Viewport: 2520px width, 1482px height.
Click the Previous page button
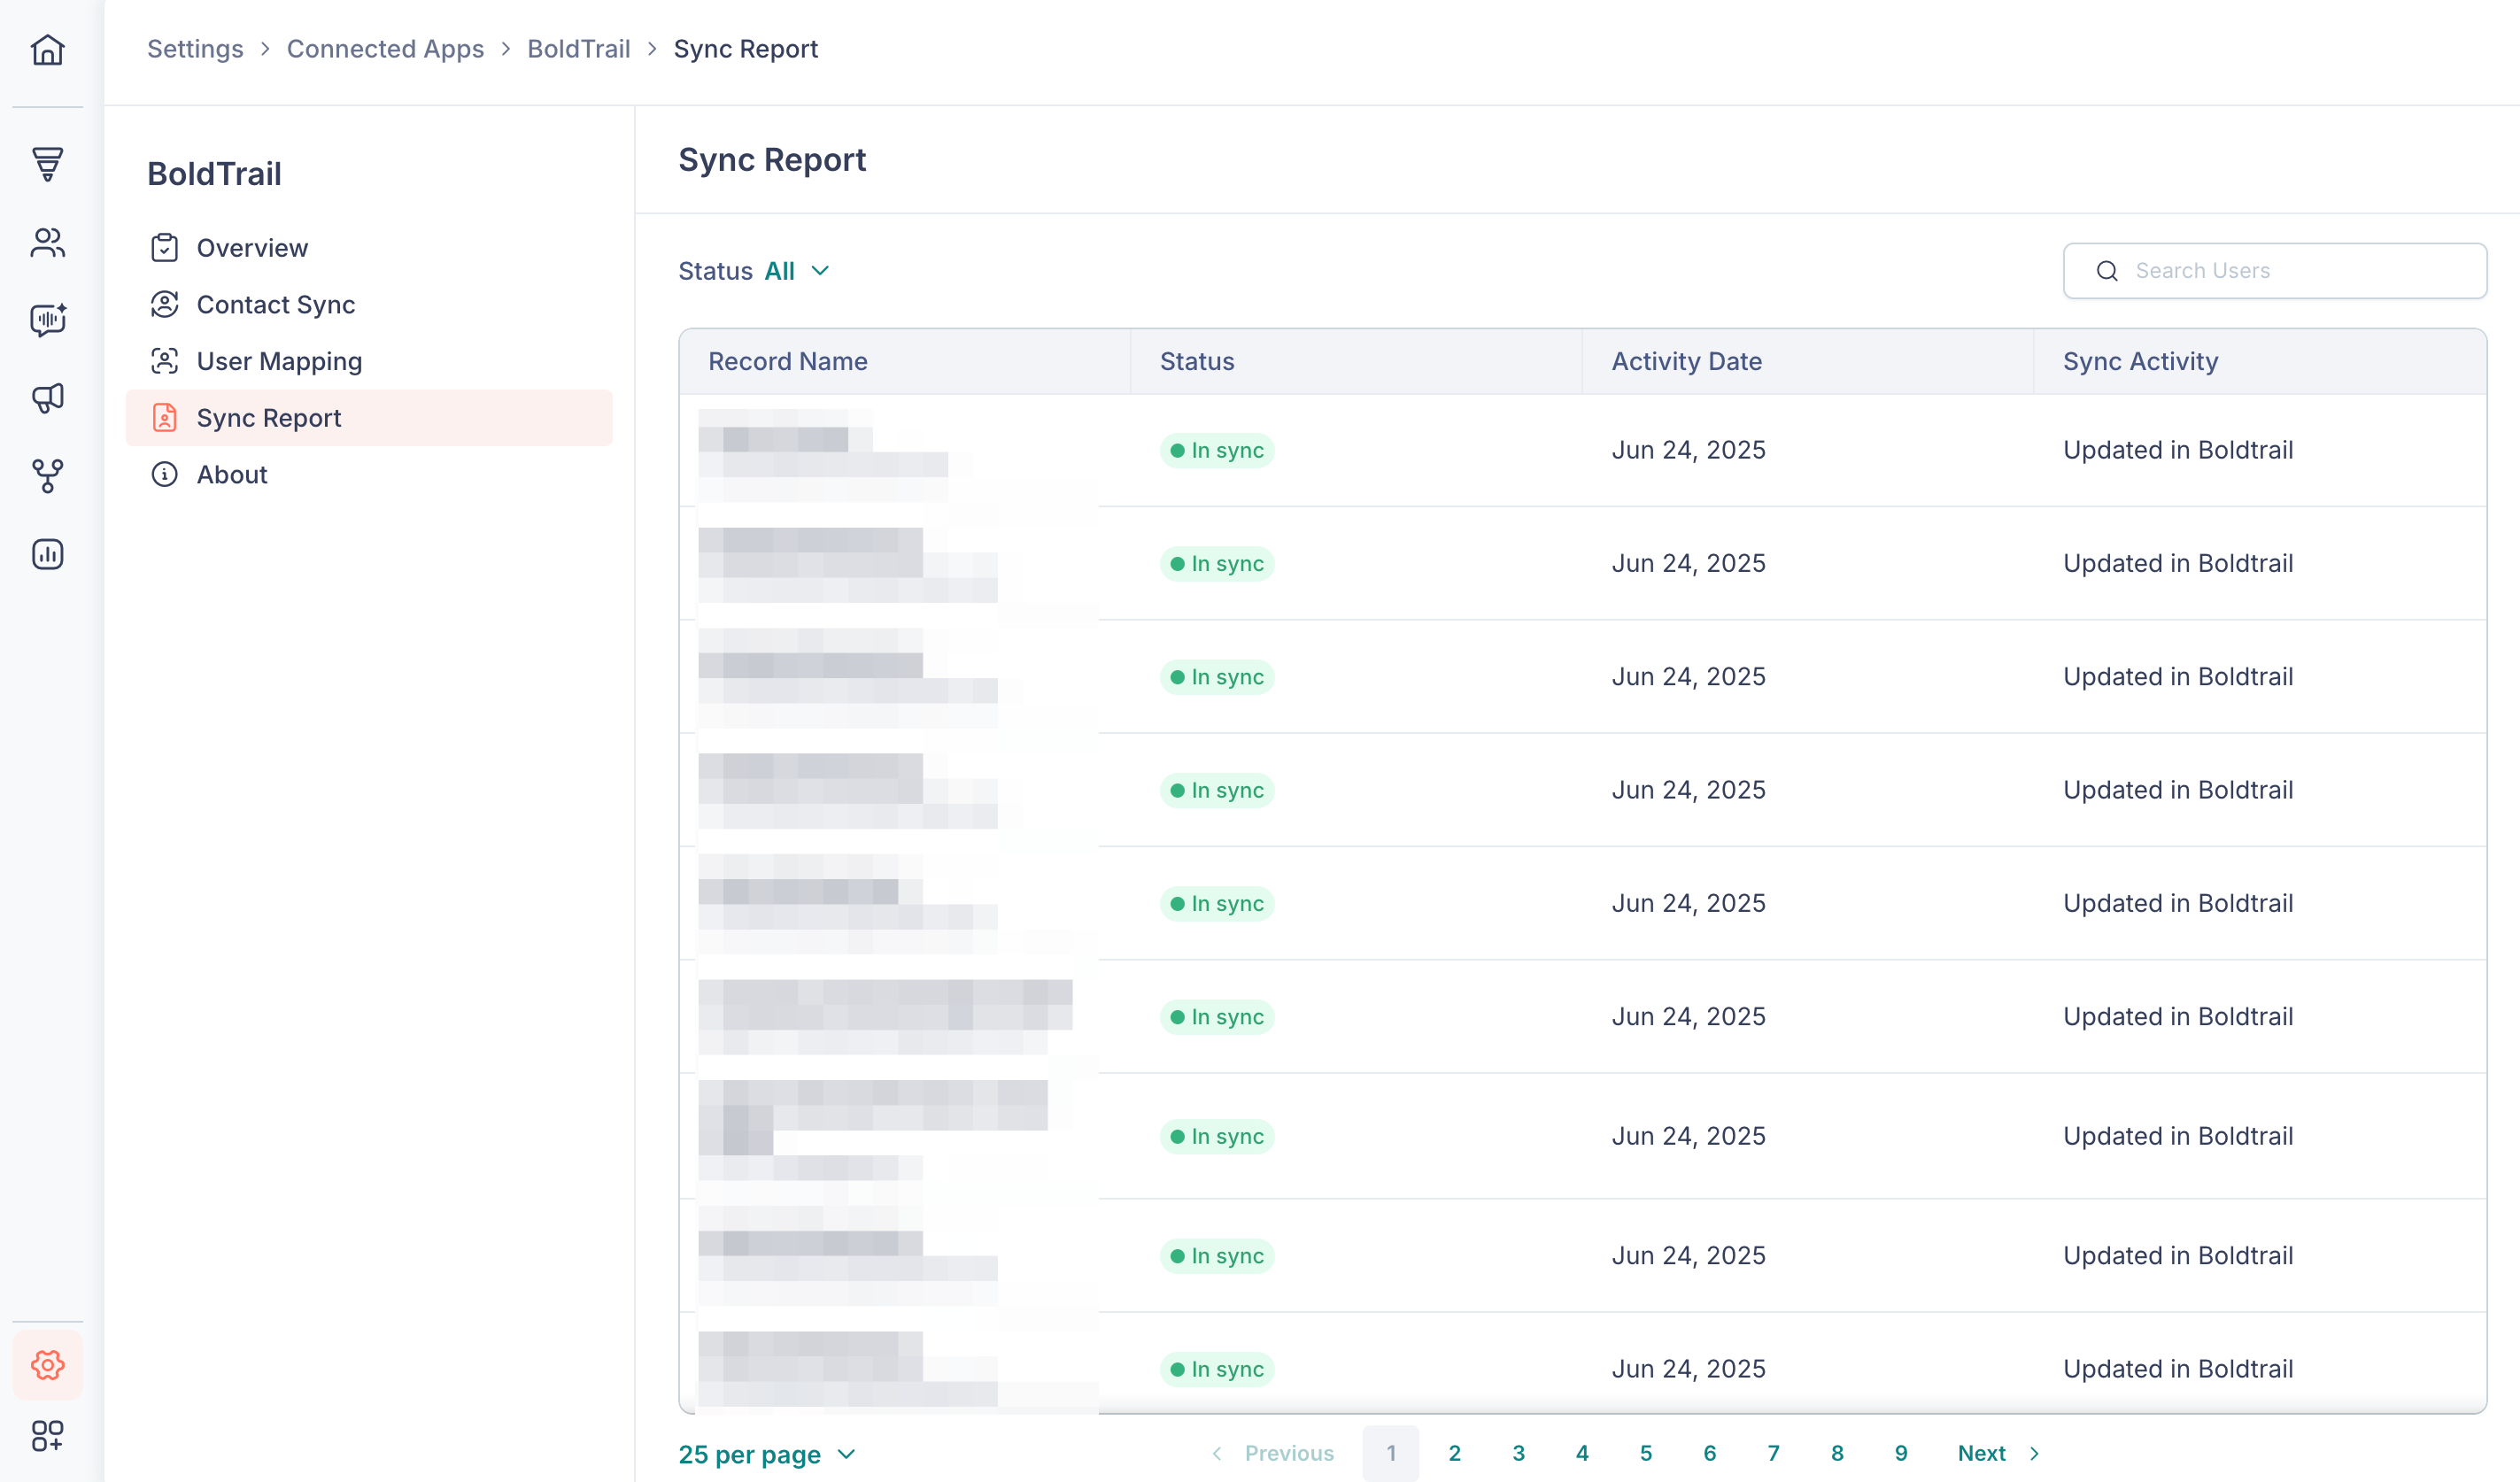[x=1273, y=1453]
